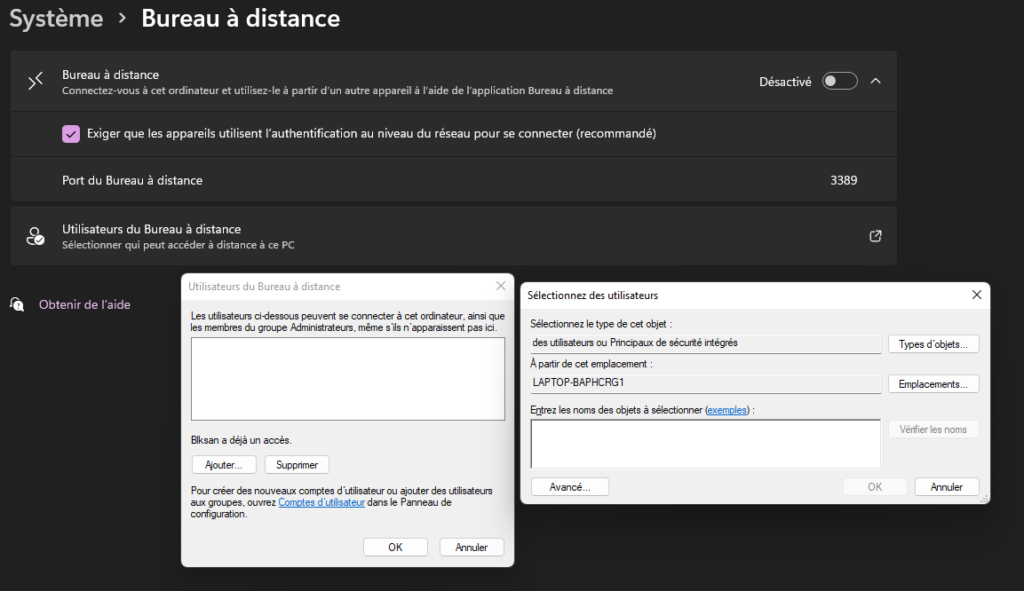Screen dimensions: 1024x591
Task: Open the Comptes d'utilisateur link
Action: click(321, 503)
